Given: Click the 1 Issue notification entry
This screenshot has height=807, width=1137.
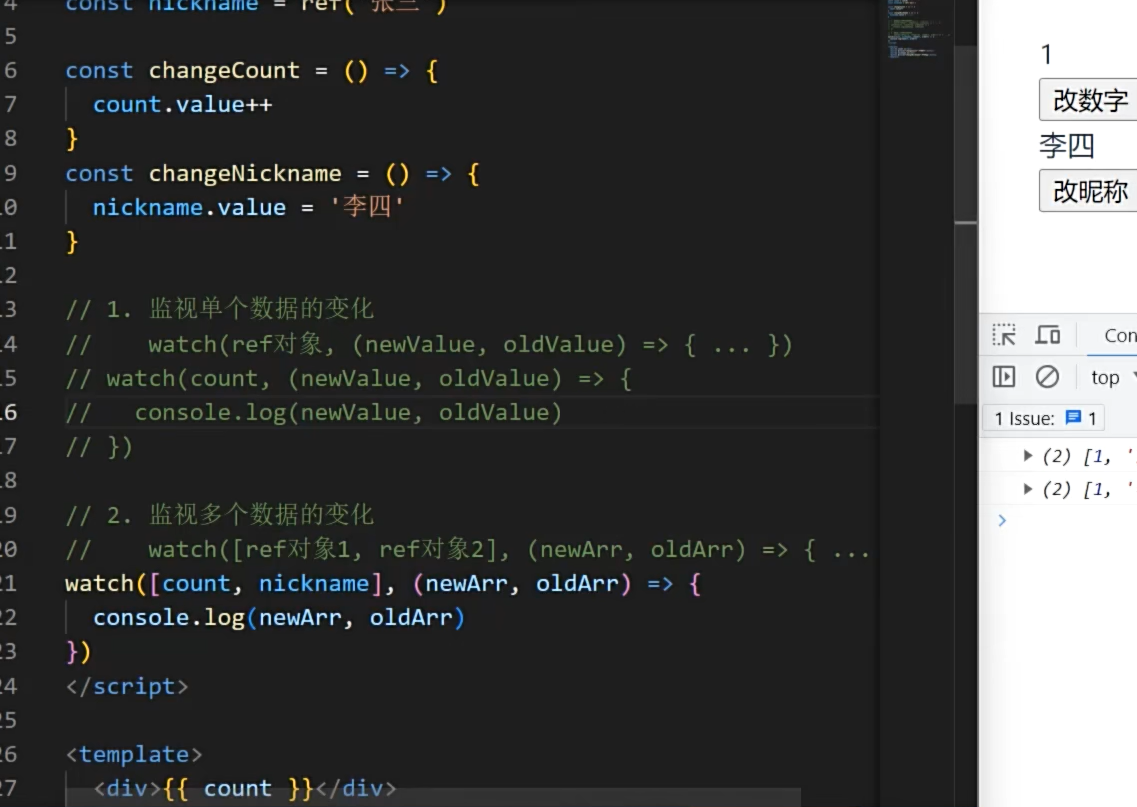Looking at the screenshot, I should (1023, 417).
